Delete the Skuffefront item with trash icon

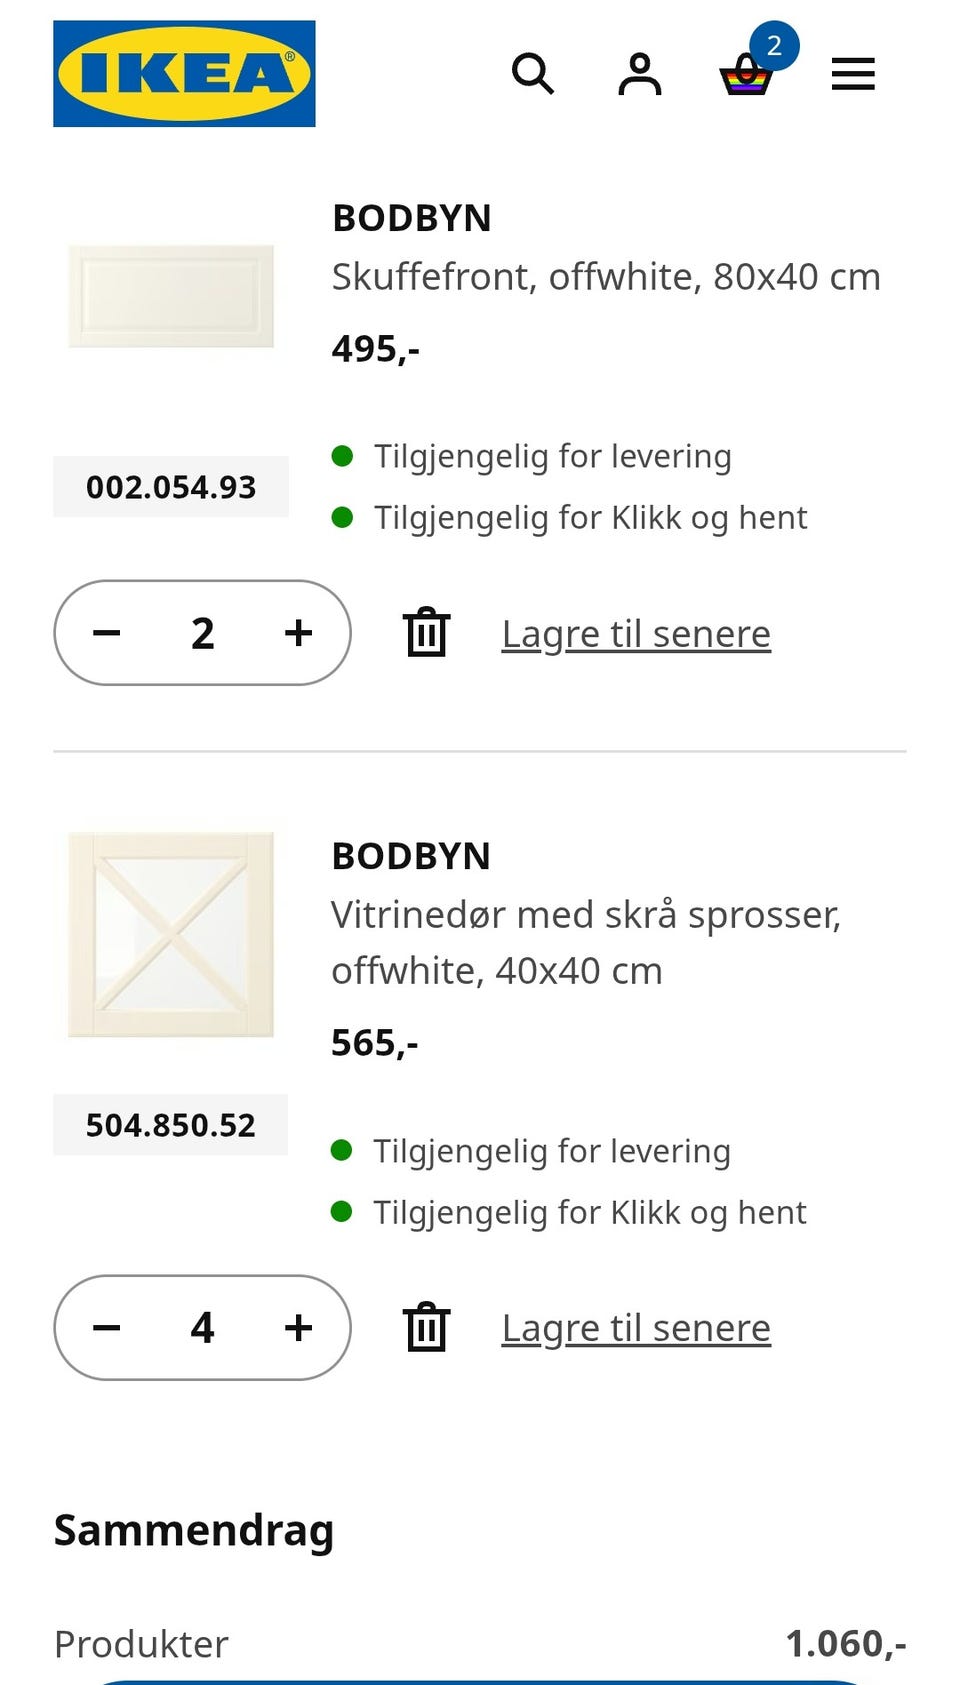coord(427,633)
